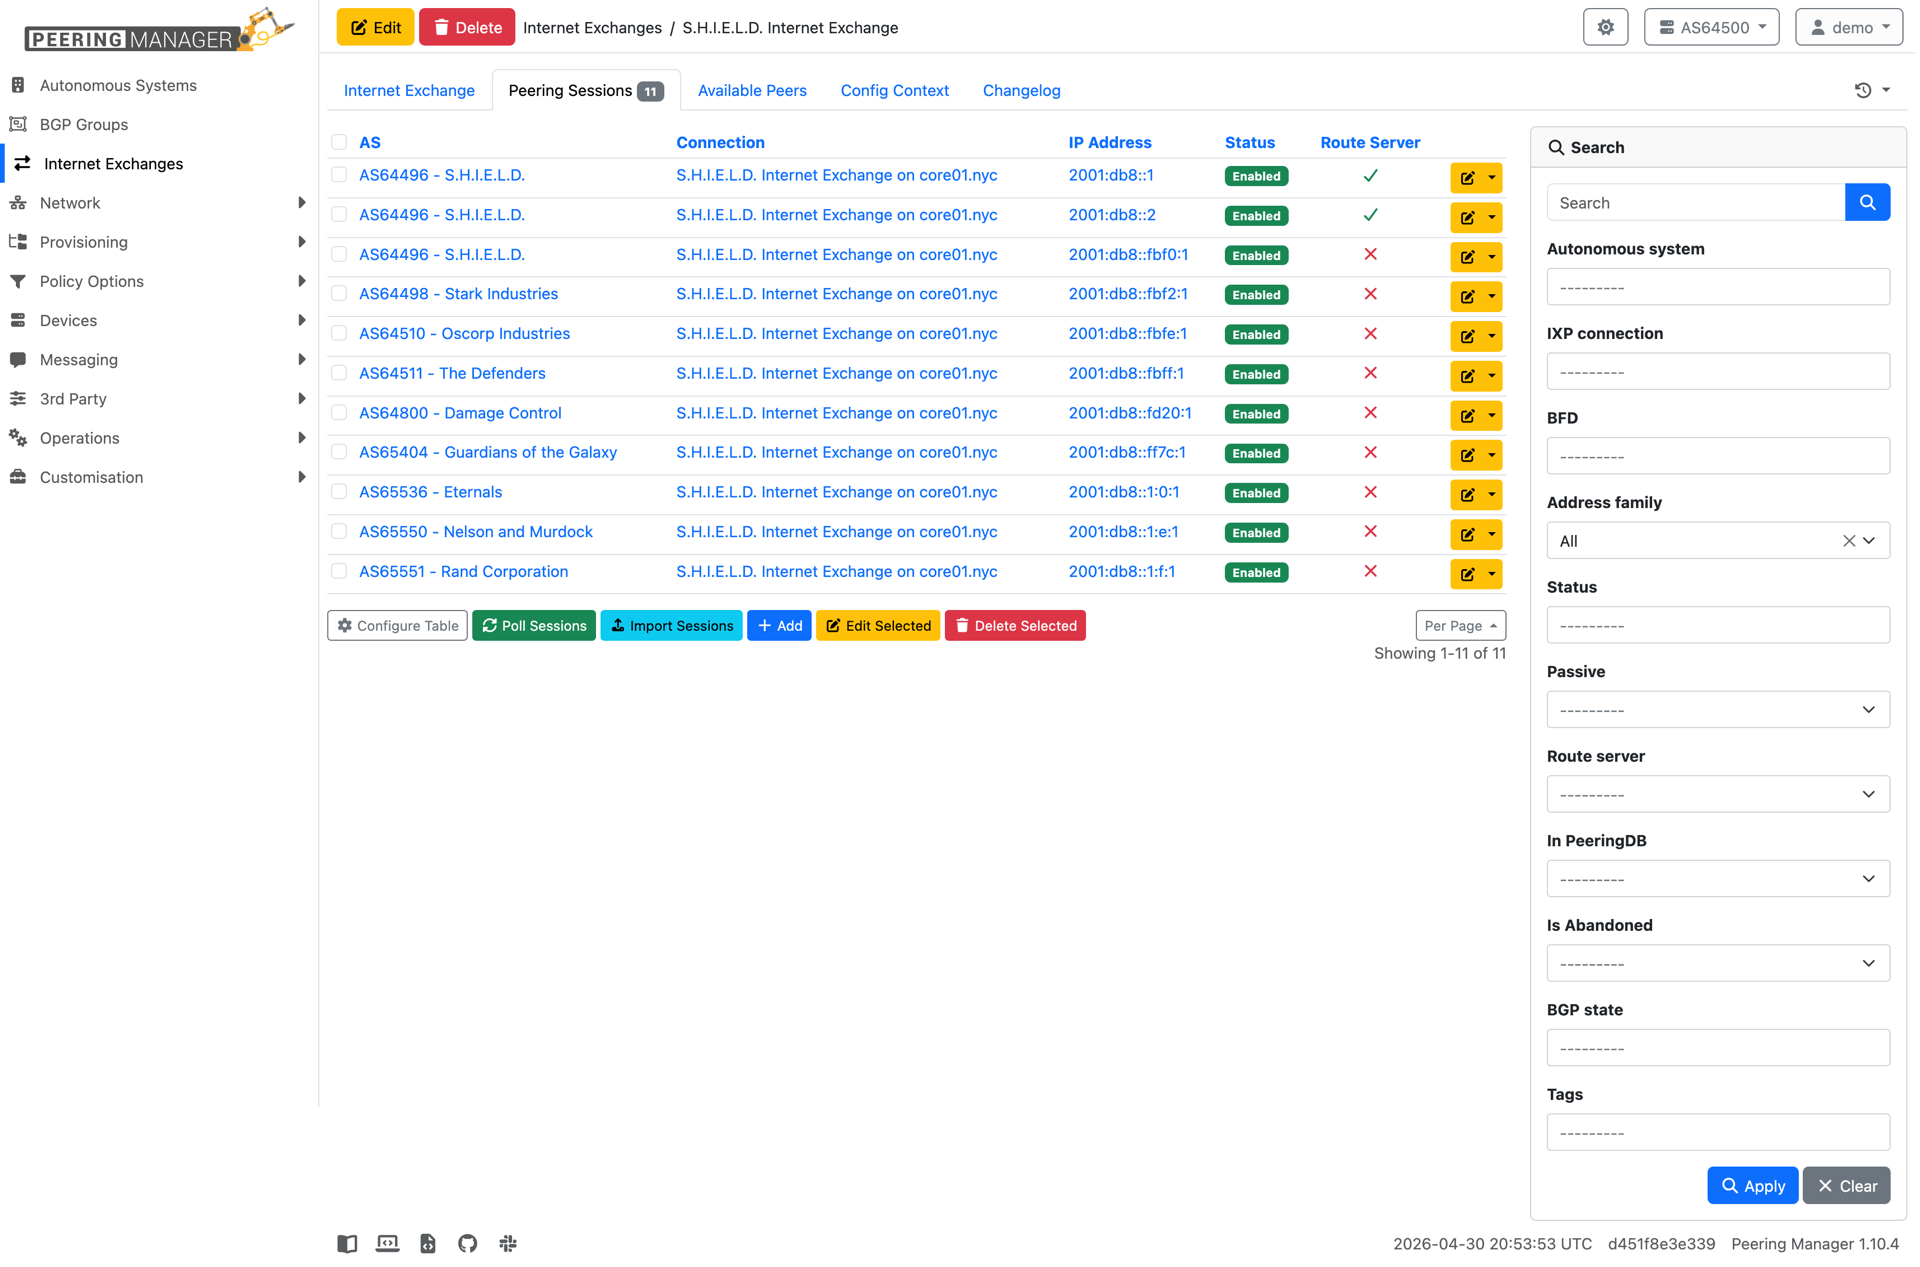Click the Import Sessions button

click(671, 625)
